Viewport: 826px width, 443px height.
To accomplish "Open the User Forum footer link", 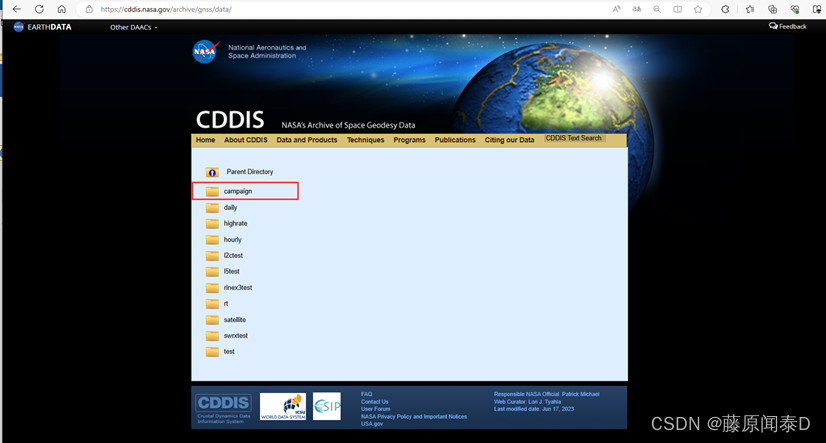I will coord(376,409).
